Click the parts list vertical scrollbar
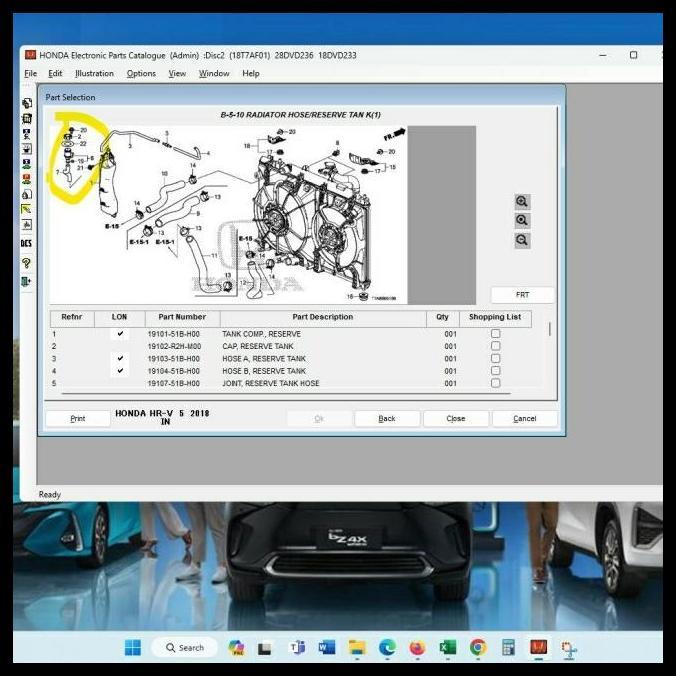The image size is (676, 676). (548, 330)
